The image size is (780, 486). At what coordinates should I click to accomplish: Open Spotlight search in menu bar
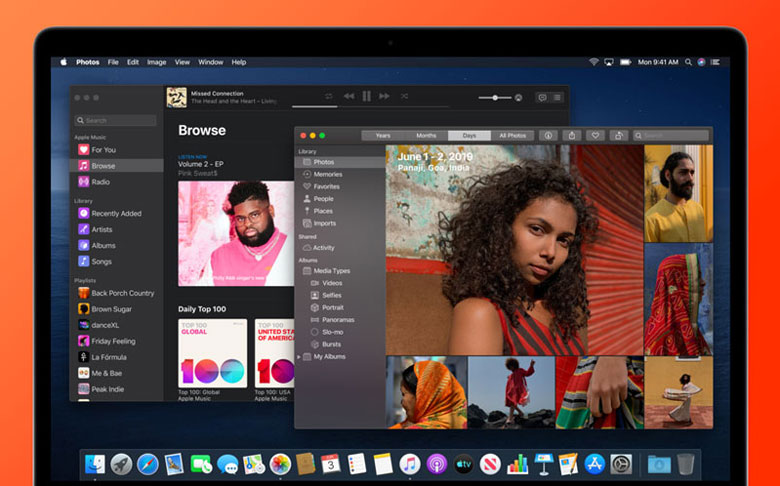688,62
